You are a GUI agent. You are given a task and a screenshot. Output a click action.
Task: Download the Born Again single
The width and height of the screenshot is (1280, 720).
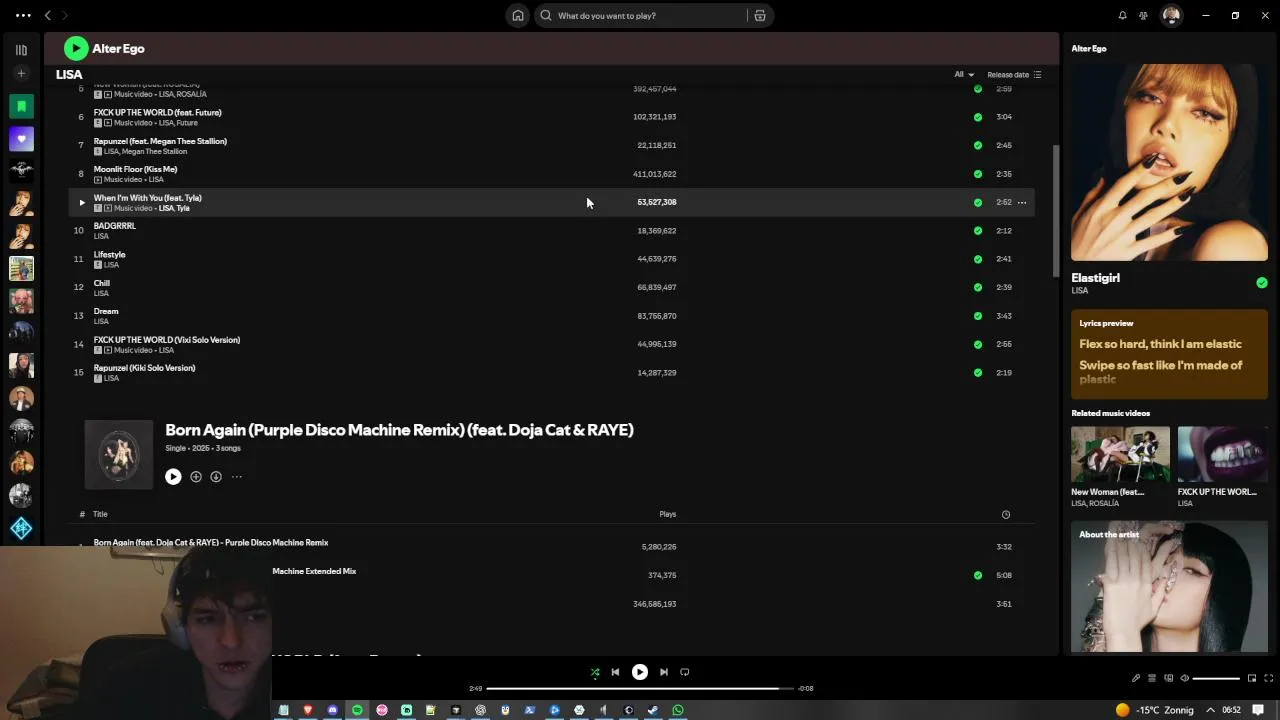tap(216, 477)
